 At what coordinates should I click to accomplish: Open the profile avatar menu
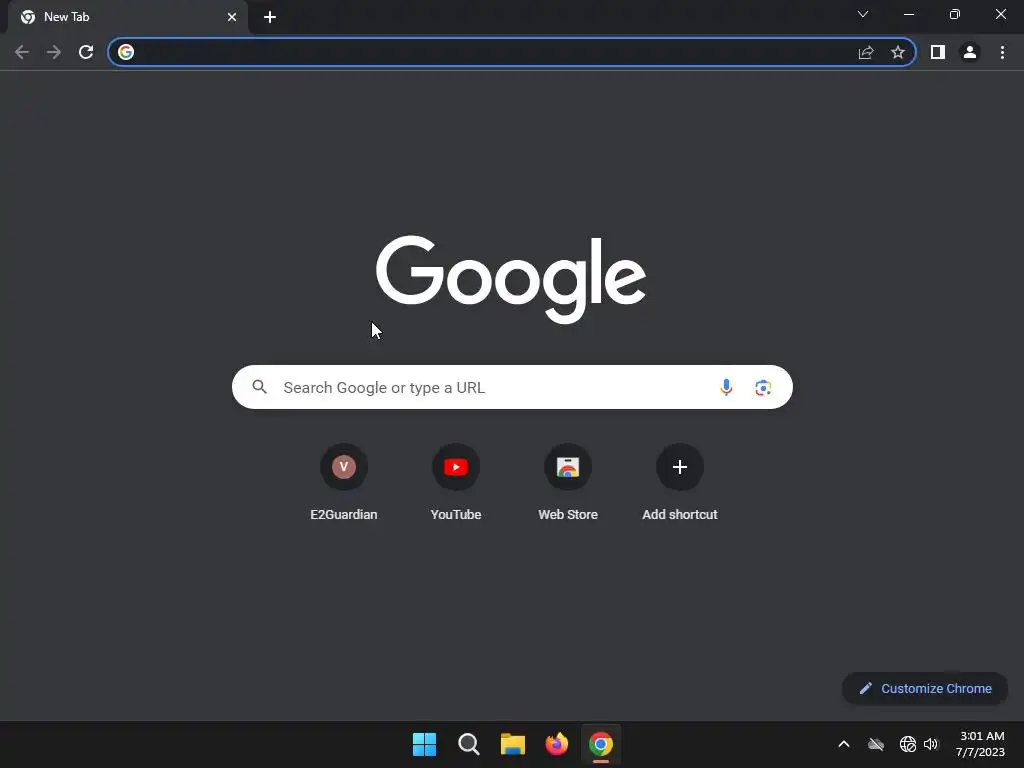pos(970,52)
